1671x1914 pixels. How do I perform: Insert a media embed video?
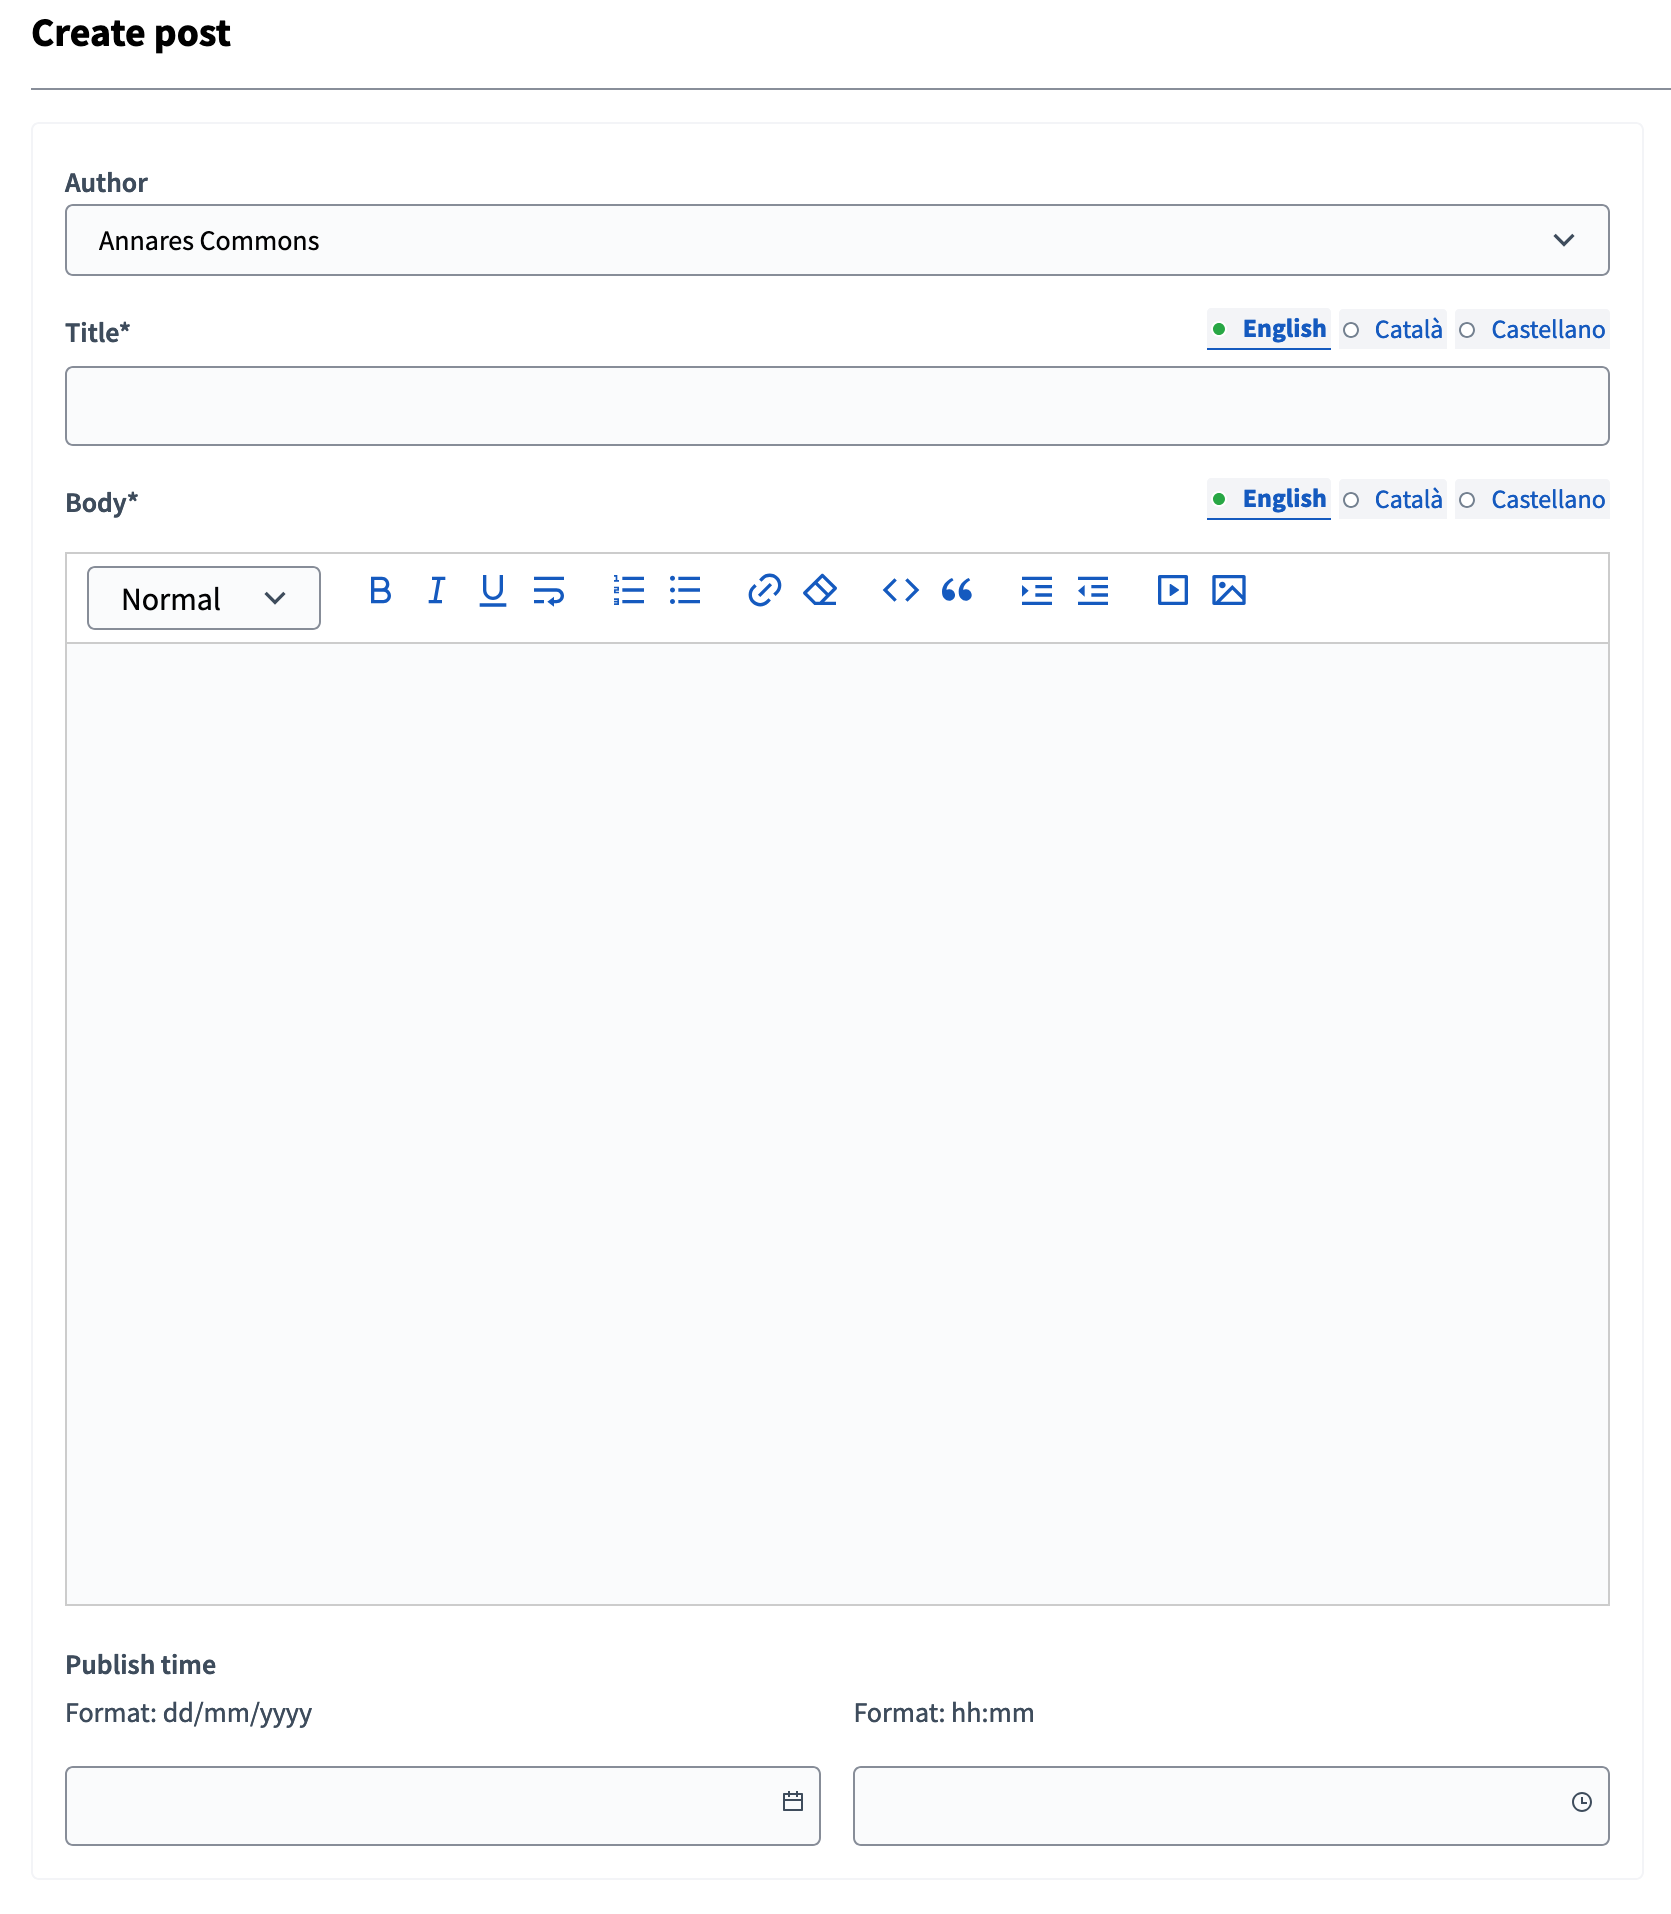1171,591
